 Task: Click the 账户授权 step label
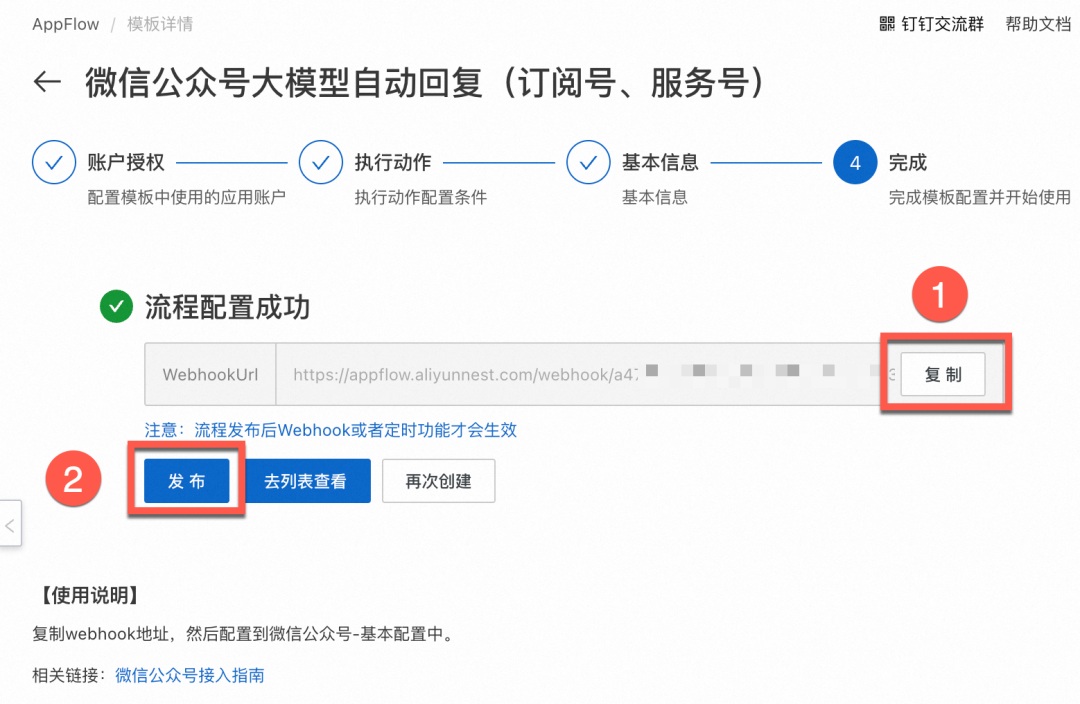[x=125, y=163]
